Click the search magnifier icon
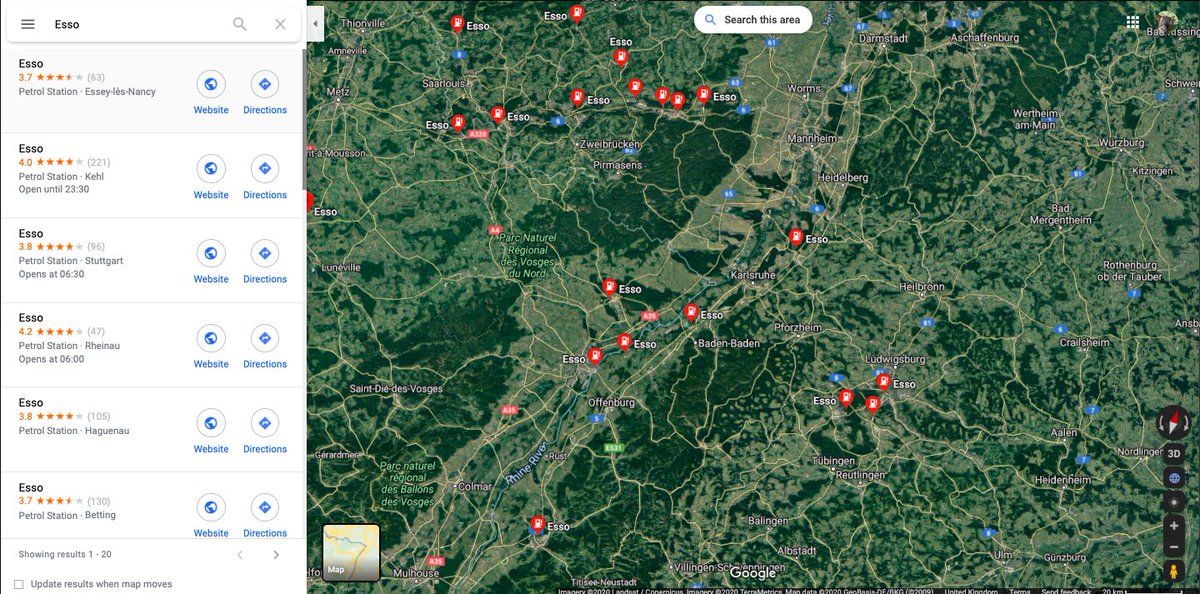The image size is (1200, 594). (240, 24)
